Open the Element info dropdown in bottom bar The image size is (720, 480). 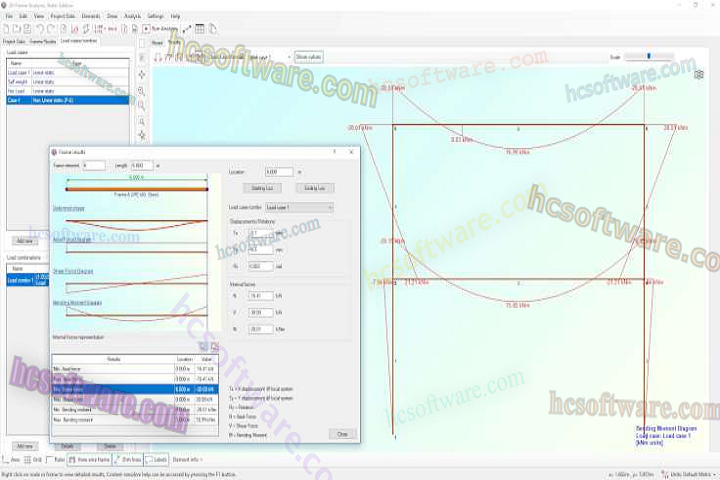click(187, 459)
